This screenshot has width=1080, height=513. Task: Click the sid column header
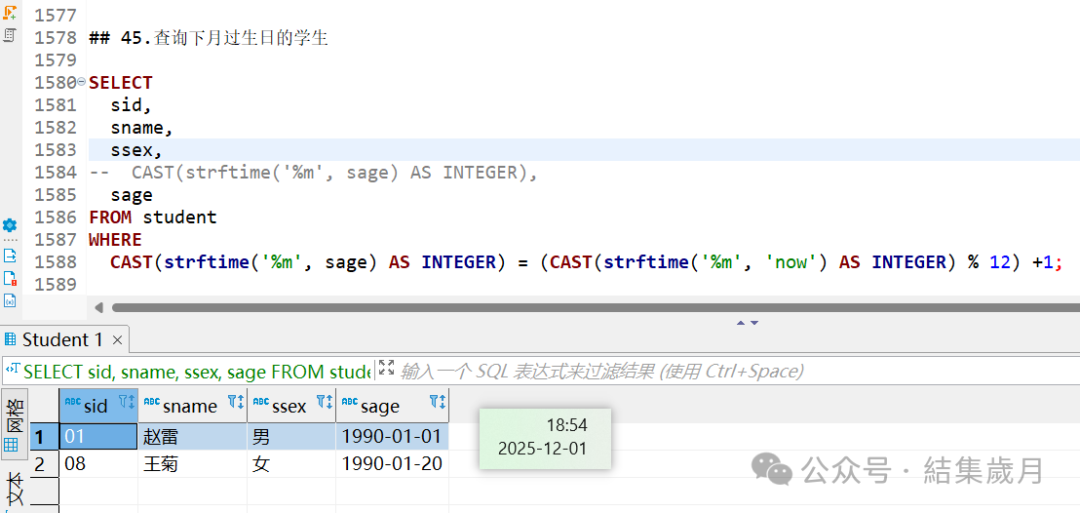98,406
